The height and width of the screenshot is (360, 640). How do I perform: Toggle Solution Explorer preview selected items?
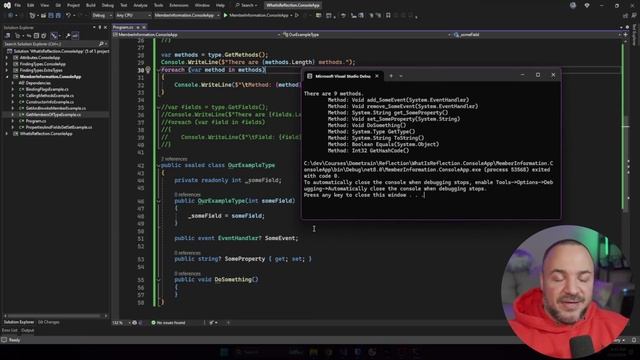coord(76,36)
